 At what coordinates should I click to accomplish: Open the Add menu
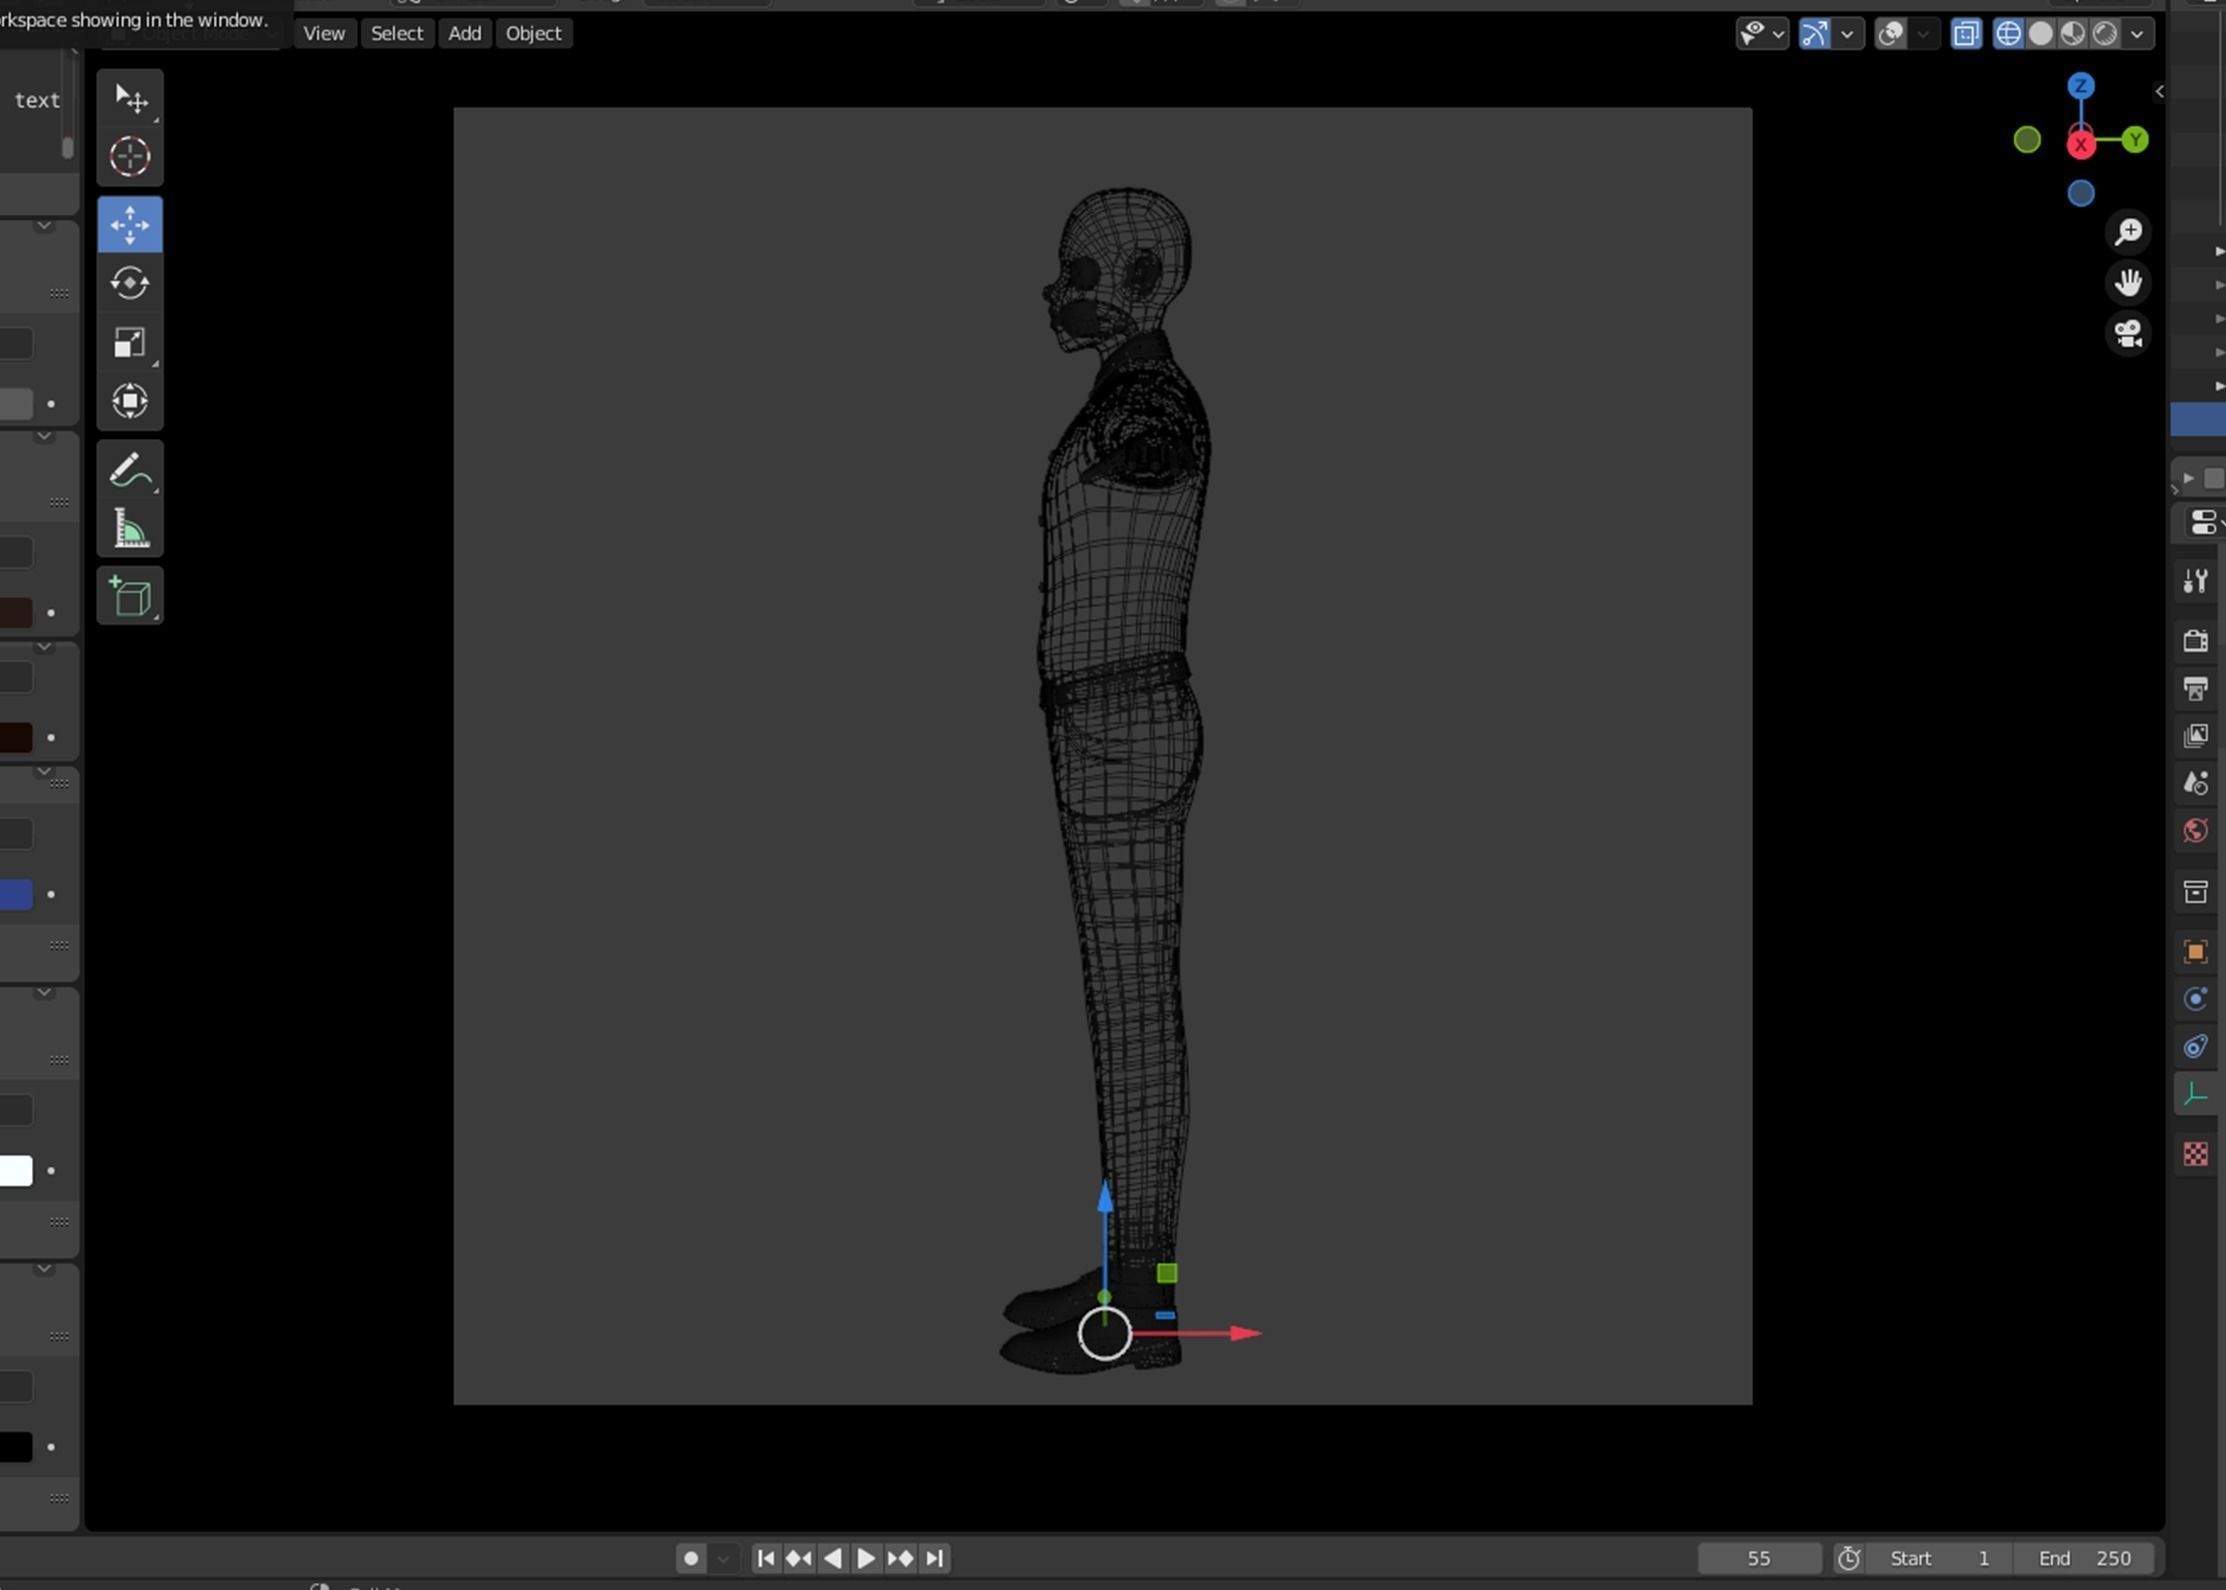[464, 33]
